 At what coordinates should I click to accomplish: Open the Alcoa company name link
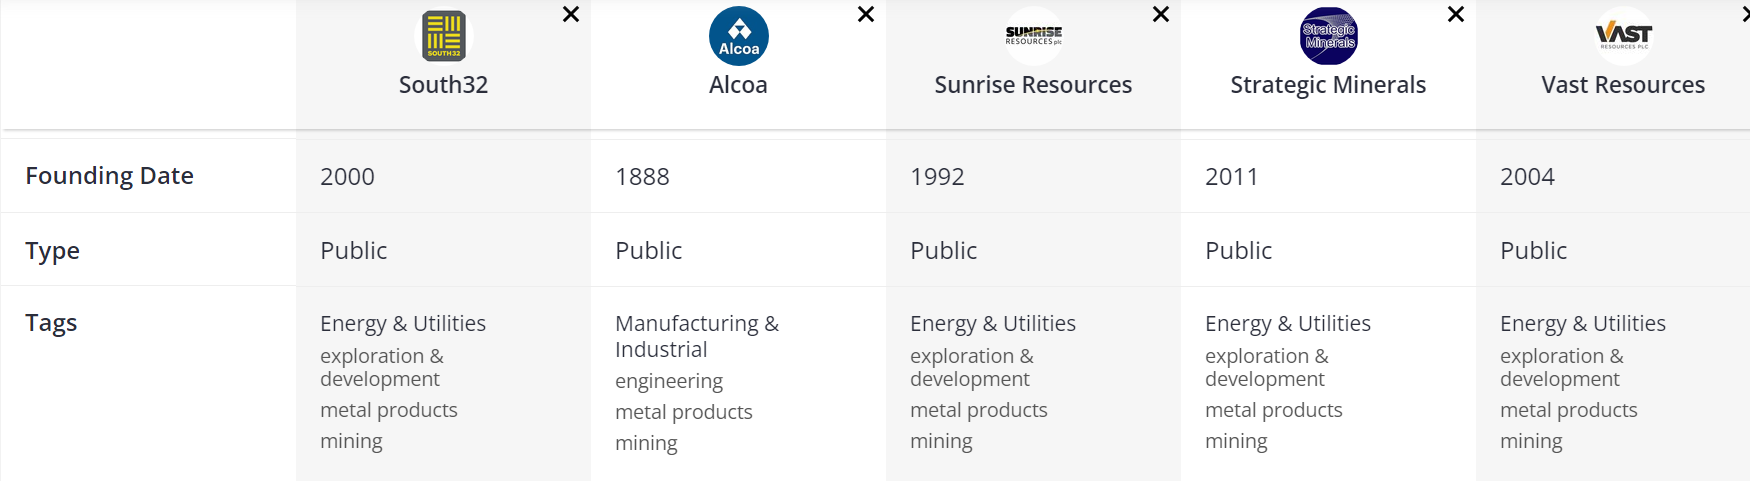738,85
